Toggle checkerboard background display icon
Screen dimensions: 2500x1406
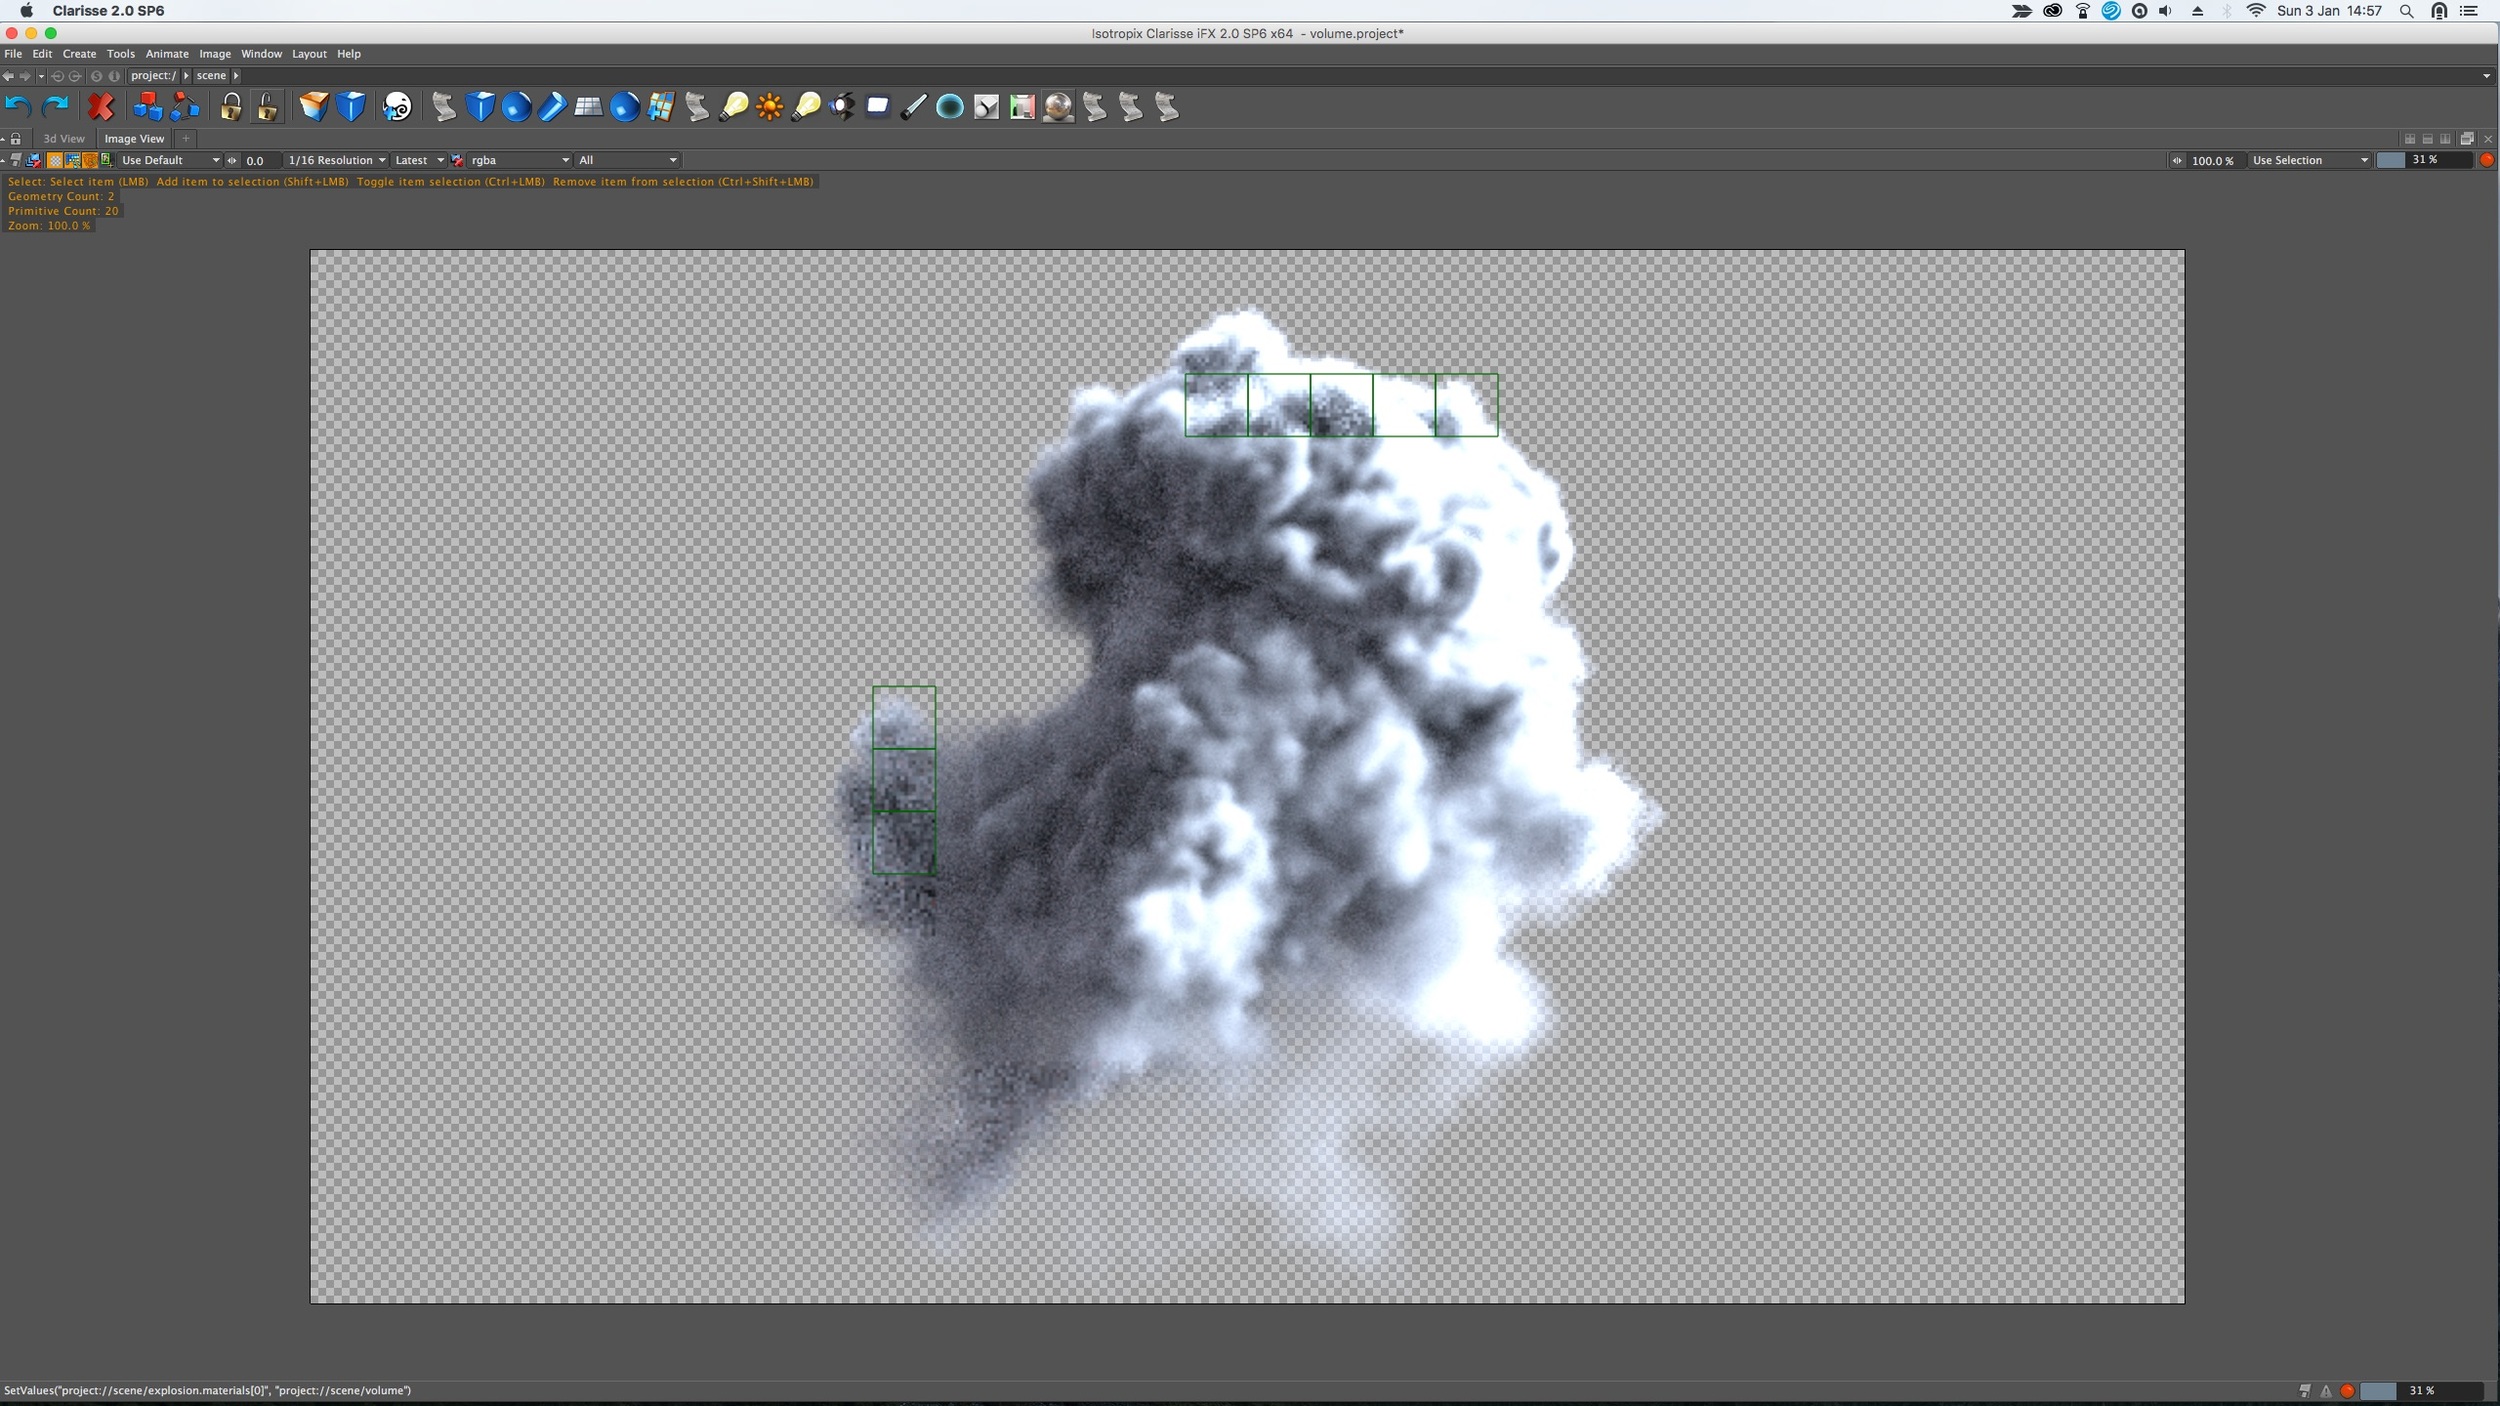click(x=55, y=160)
